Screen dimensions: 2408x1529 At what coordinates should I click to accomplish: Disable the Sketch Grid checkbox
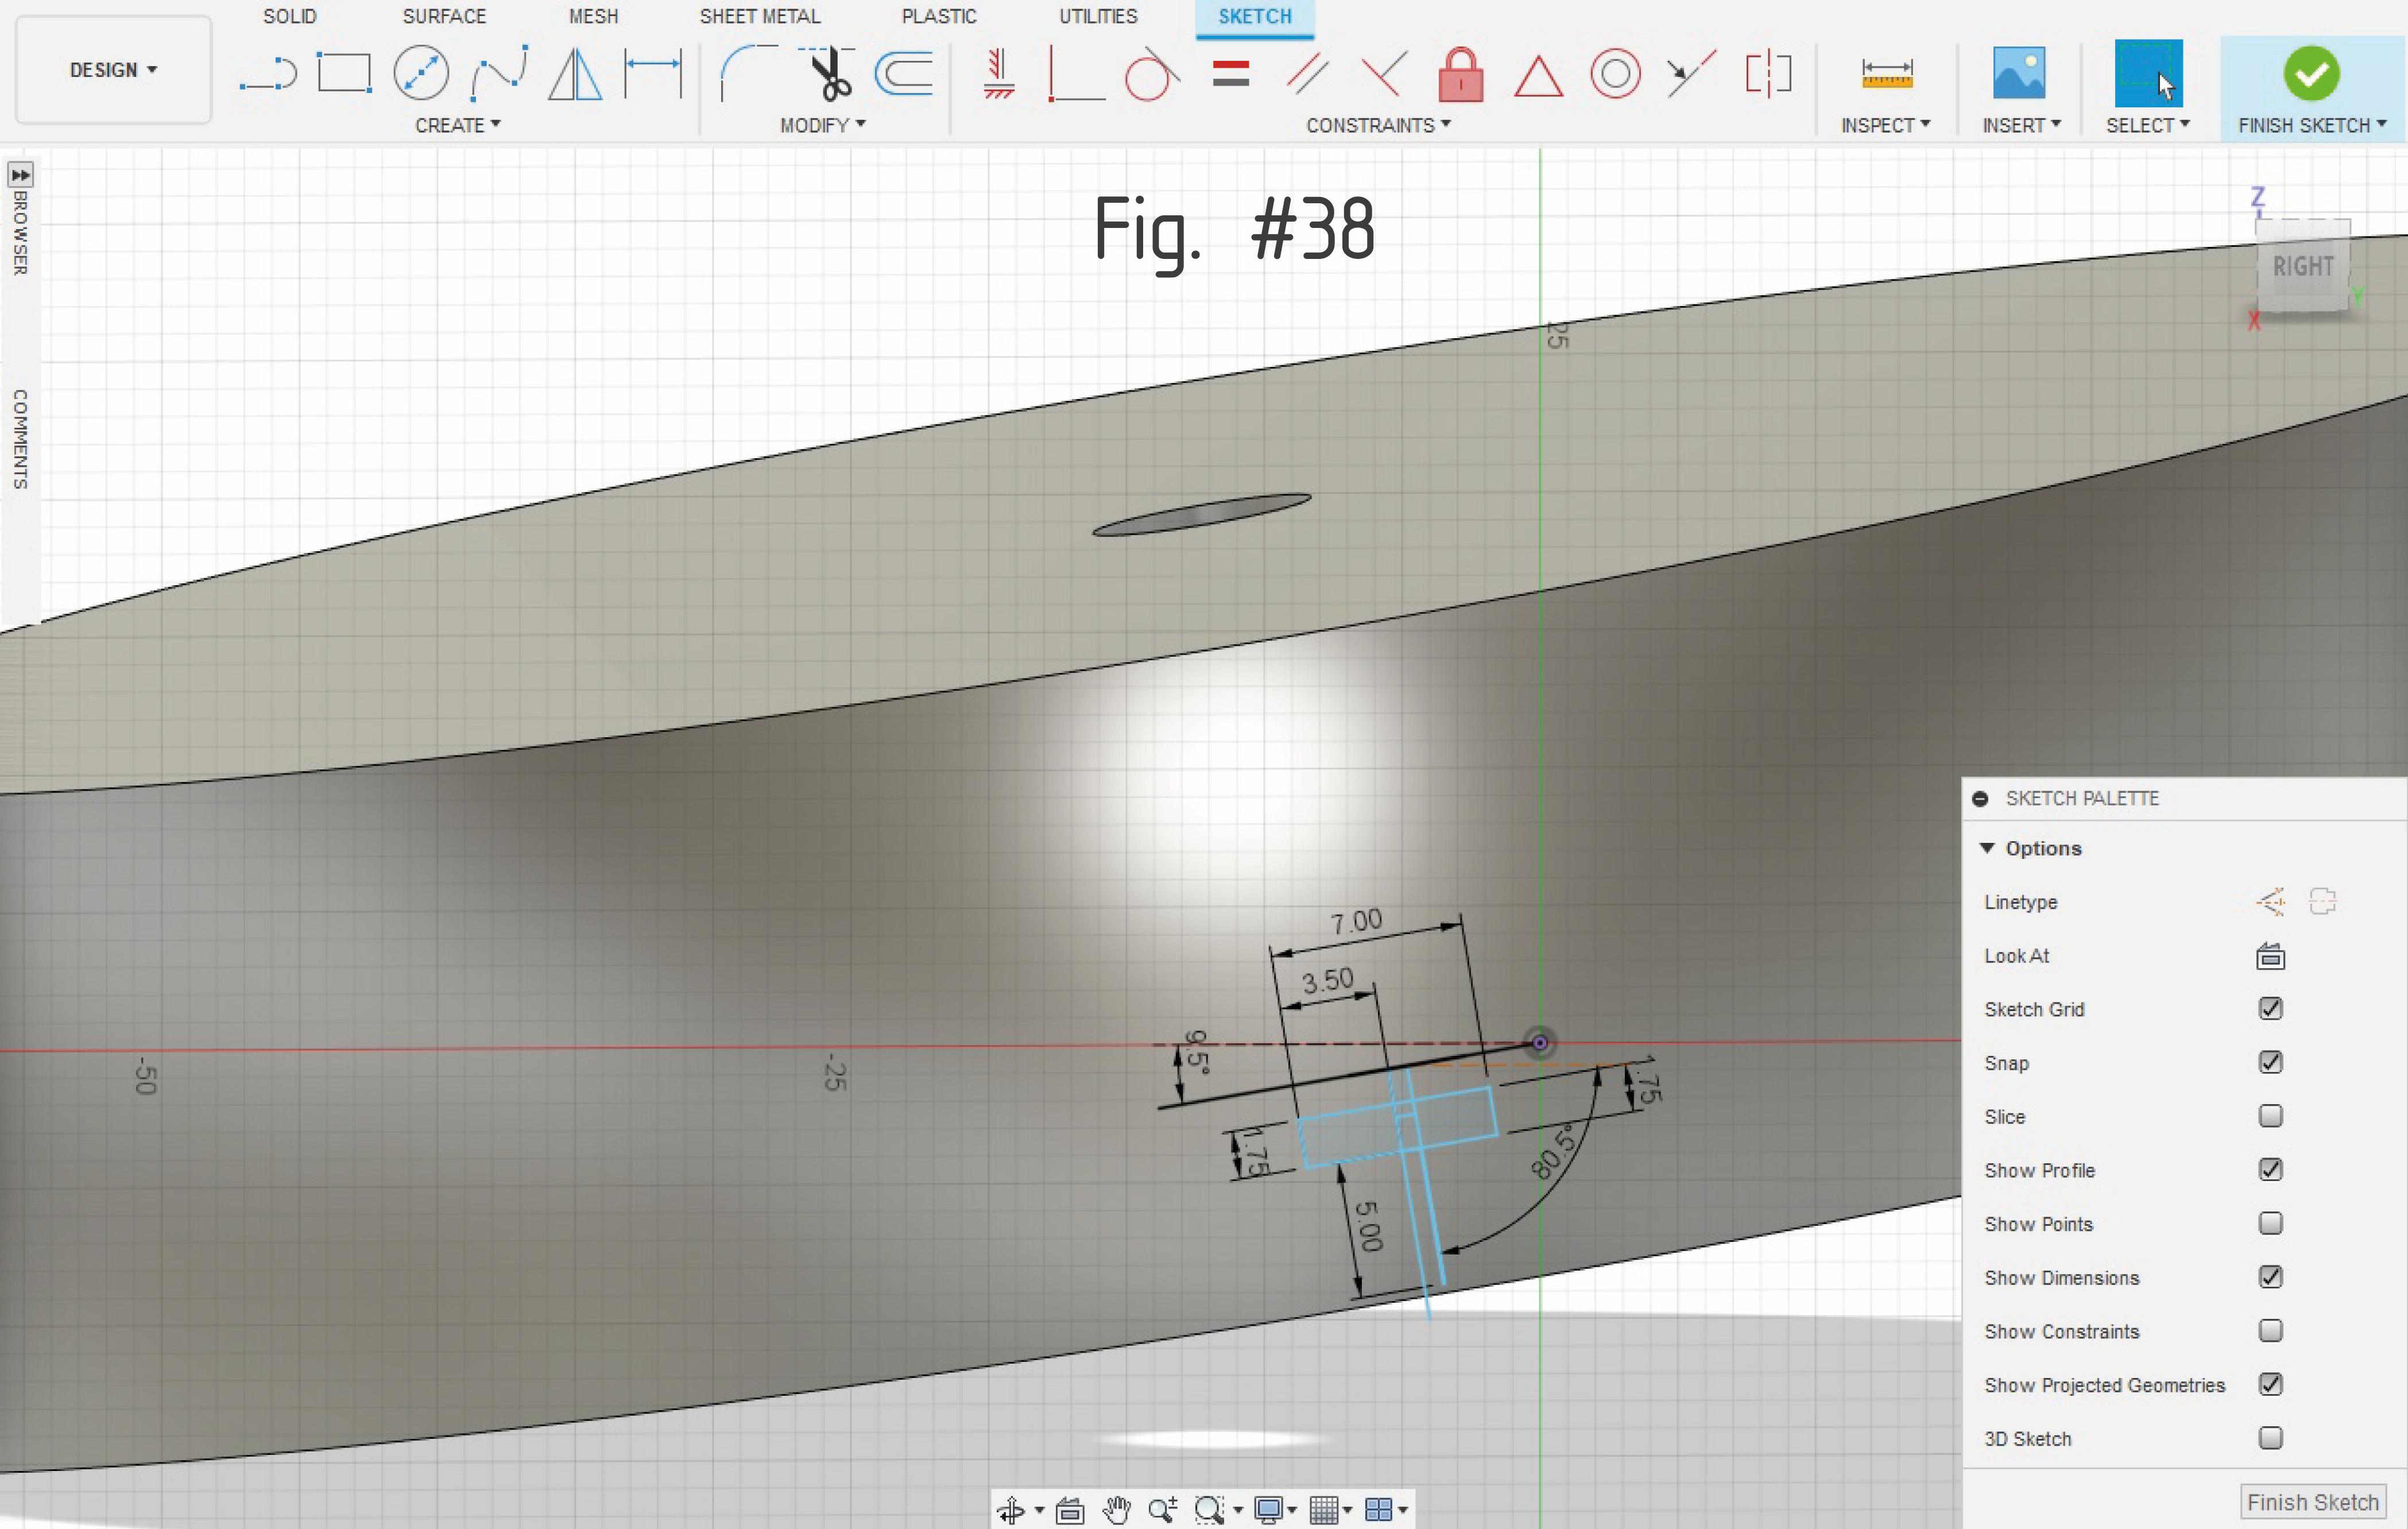(2270, 1009)
